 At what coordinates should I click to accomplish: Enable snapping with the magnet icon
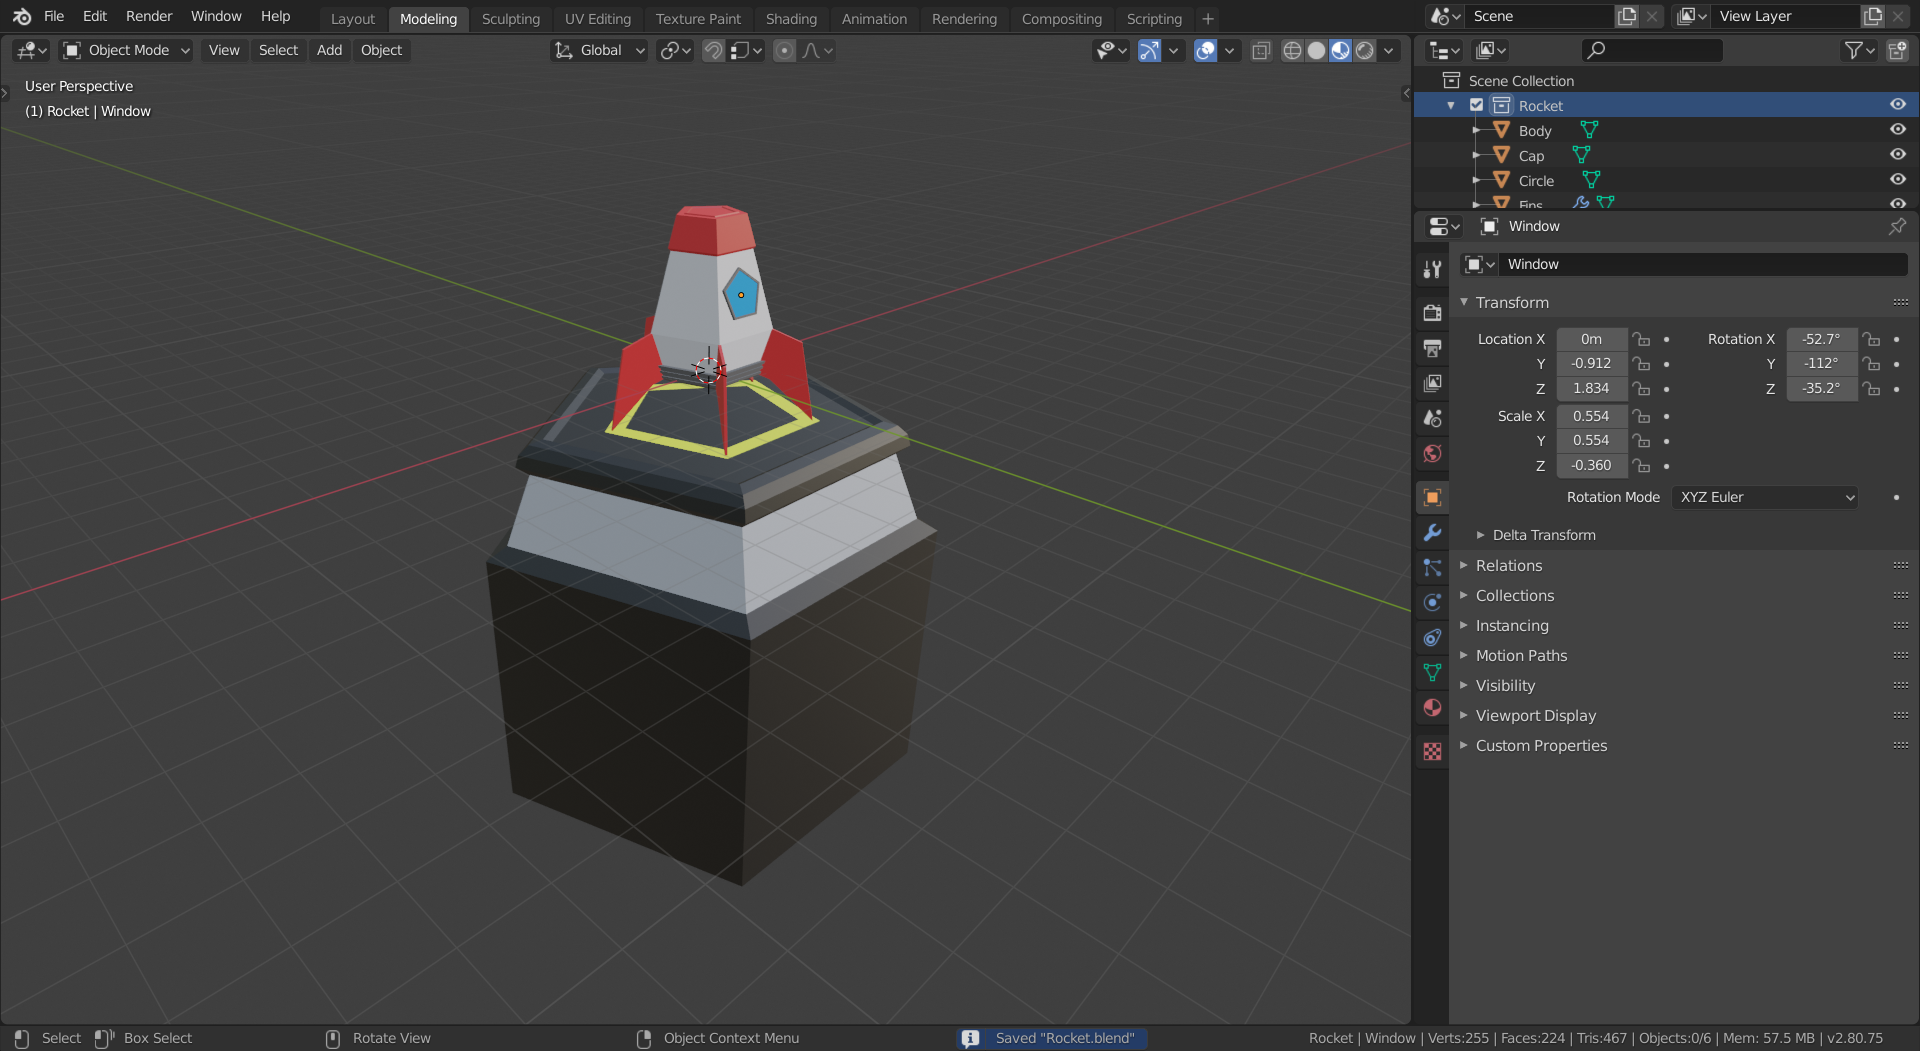click(x=713, y=50)
